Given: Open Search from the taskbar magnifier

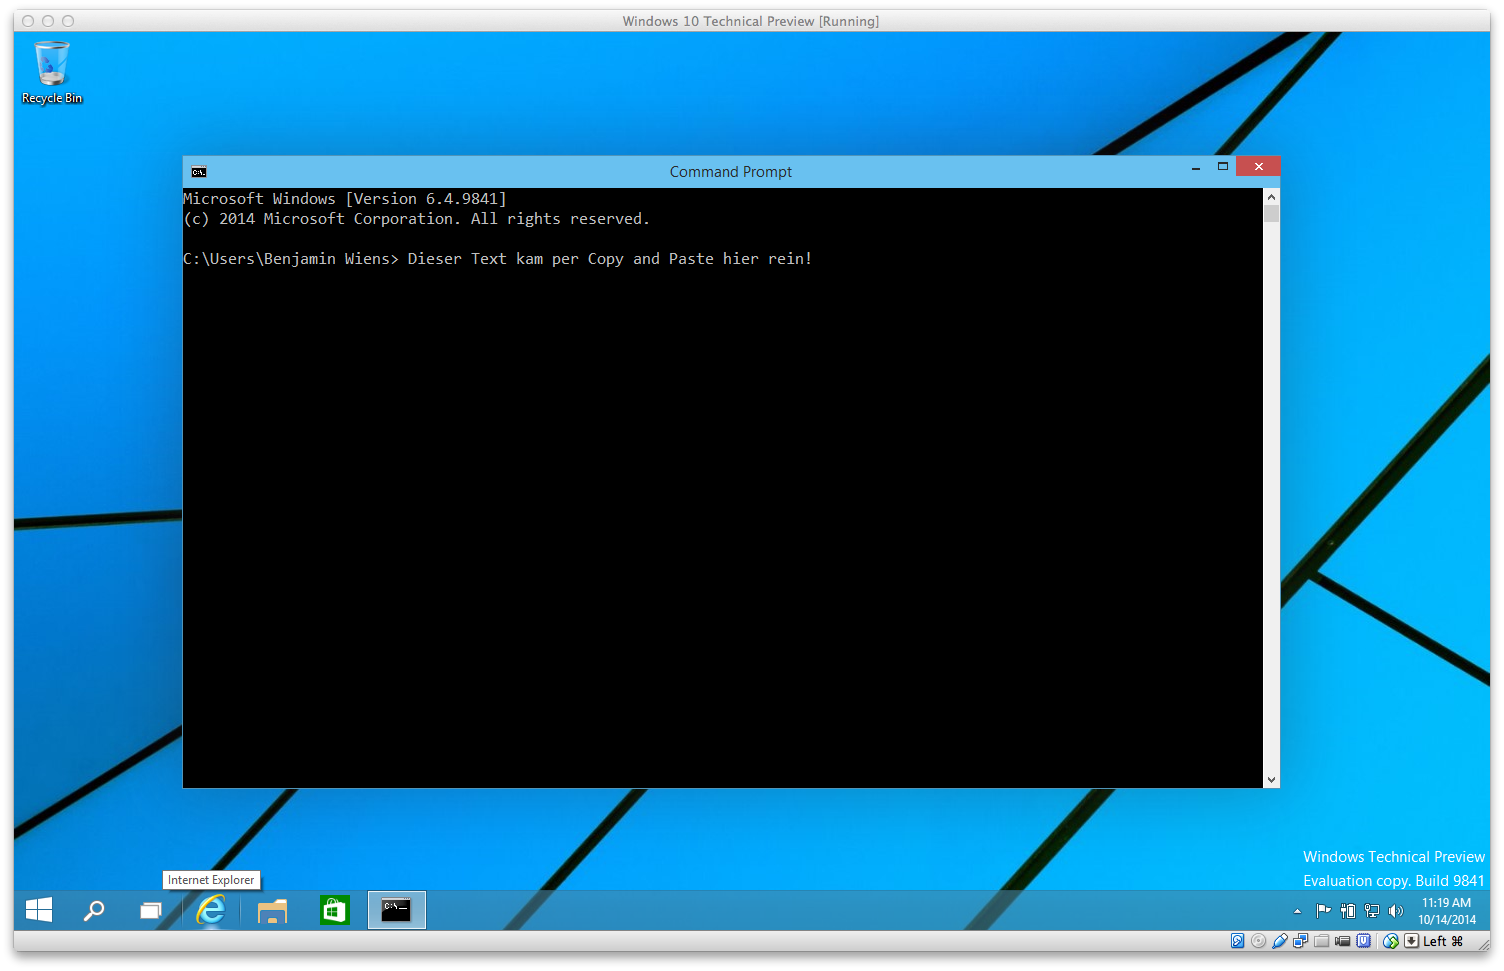Looking at the screenshot, I should tap(94, 910).
